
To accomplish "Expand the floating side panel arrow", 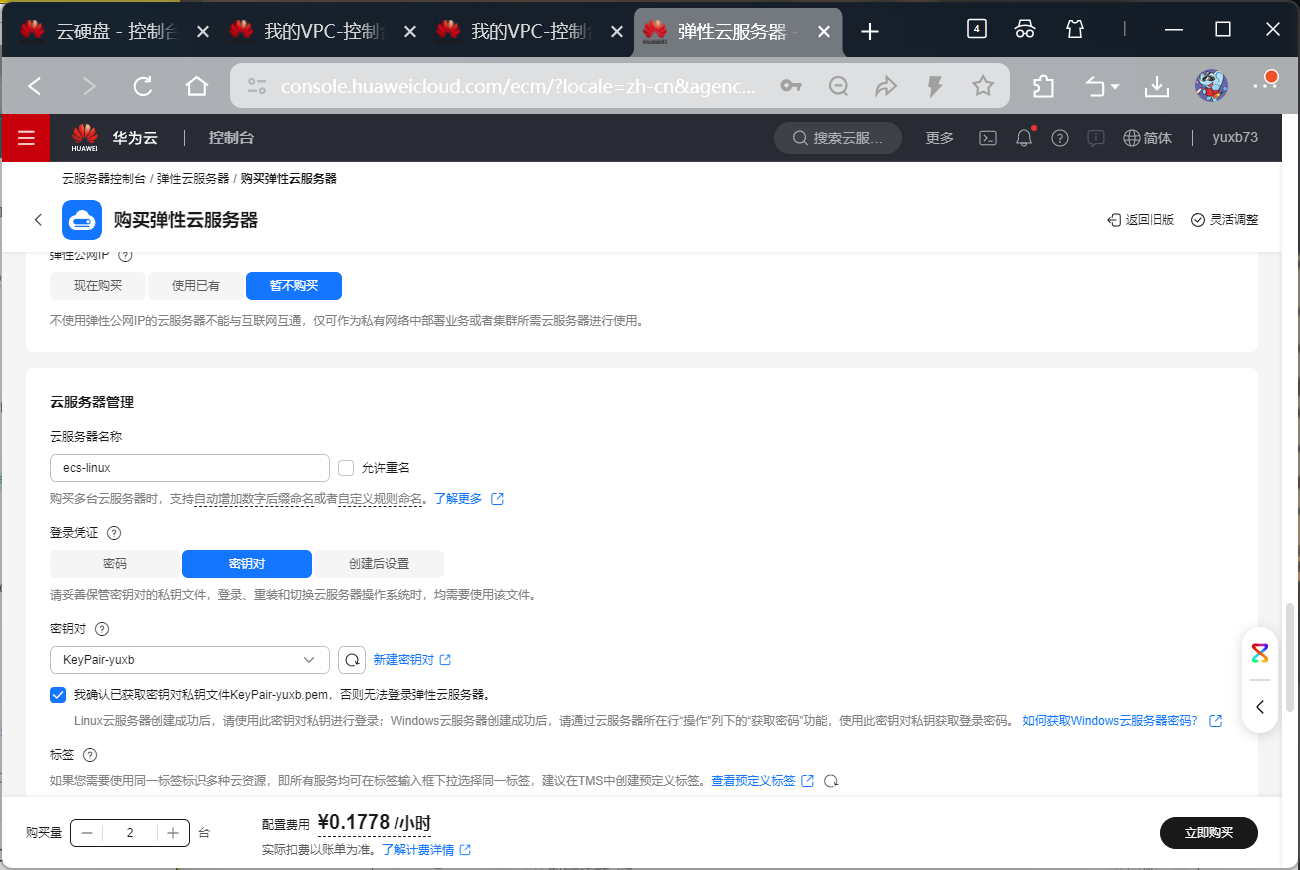I will [x=1260, y=707].
